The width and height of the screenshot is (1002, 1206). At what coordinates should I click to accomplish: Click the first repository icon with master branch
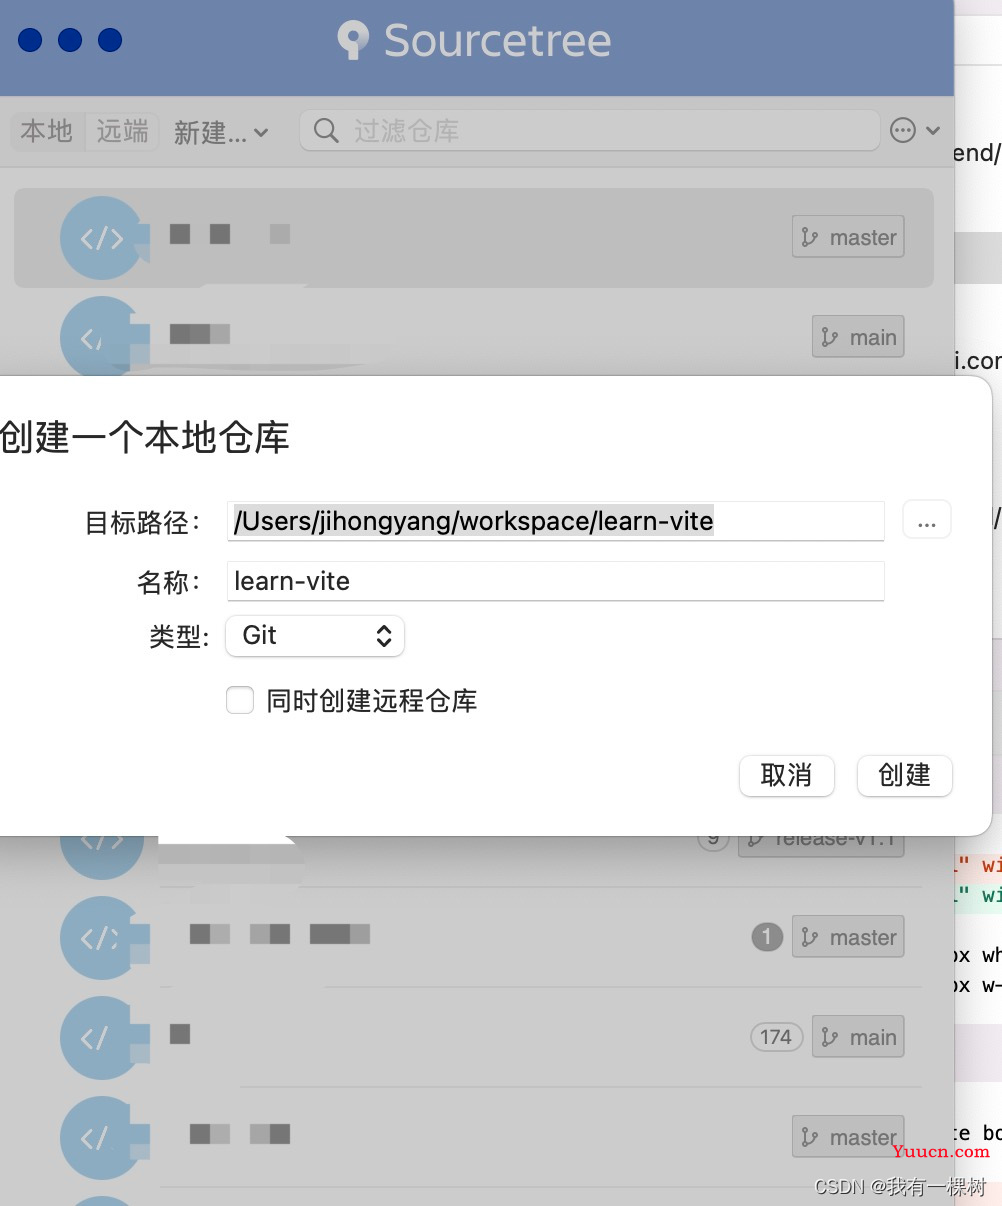[x=102, y=238]
